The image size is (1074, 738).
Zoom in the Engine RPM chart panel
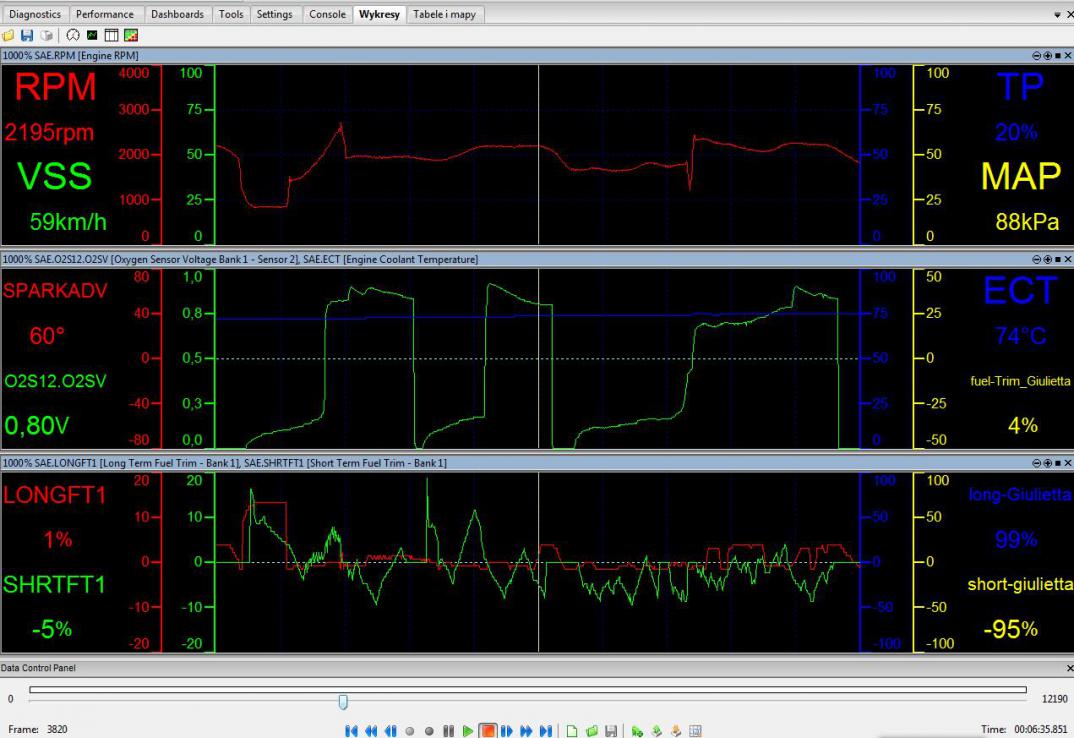[1047, 56]
